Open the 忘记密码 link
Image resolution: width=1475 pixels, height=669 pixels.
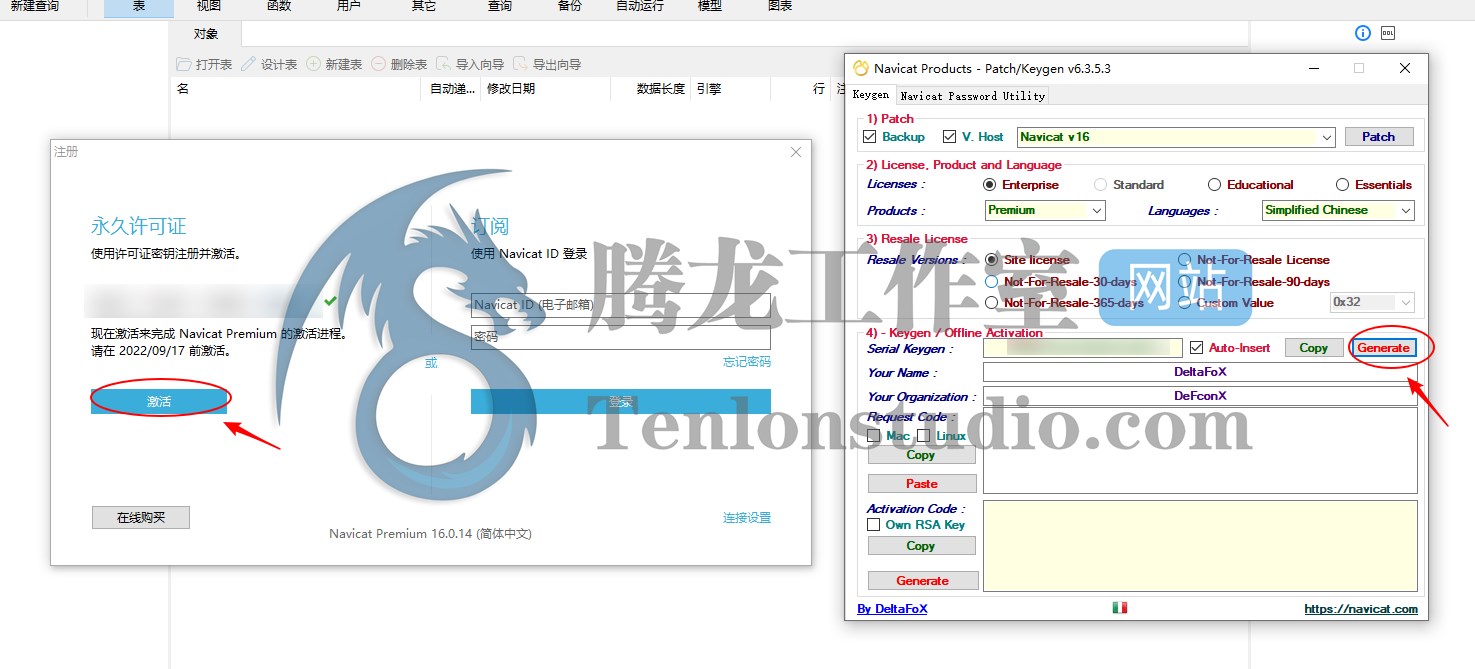[x=747, y=362]
